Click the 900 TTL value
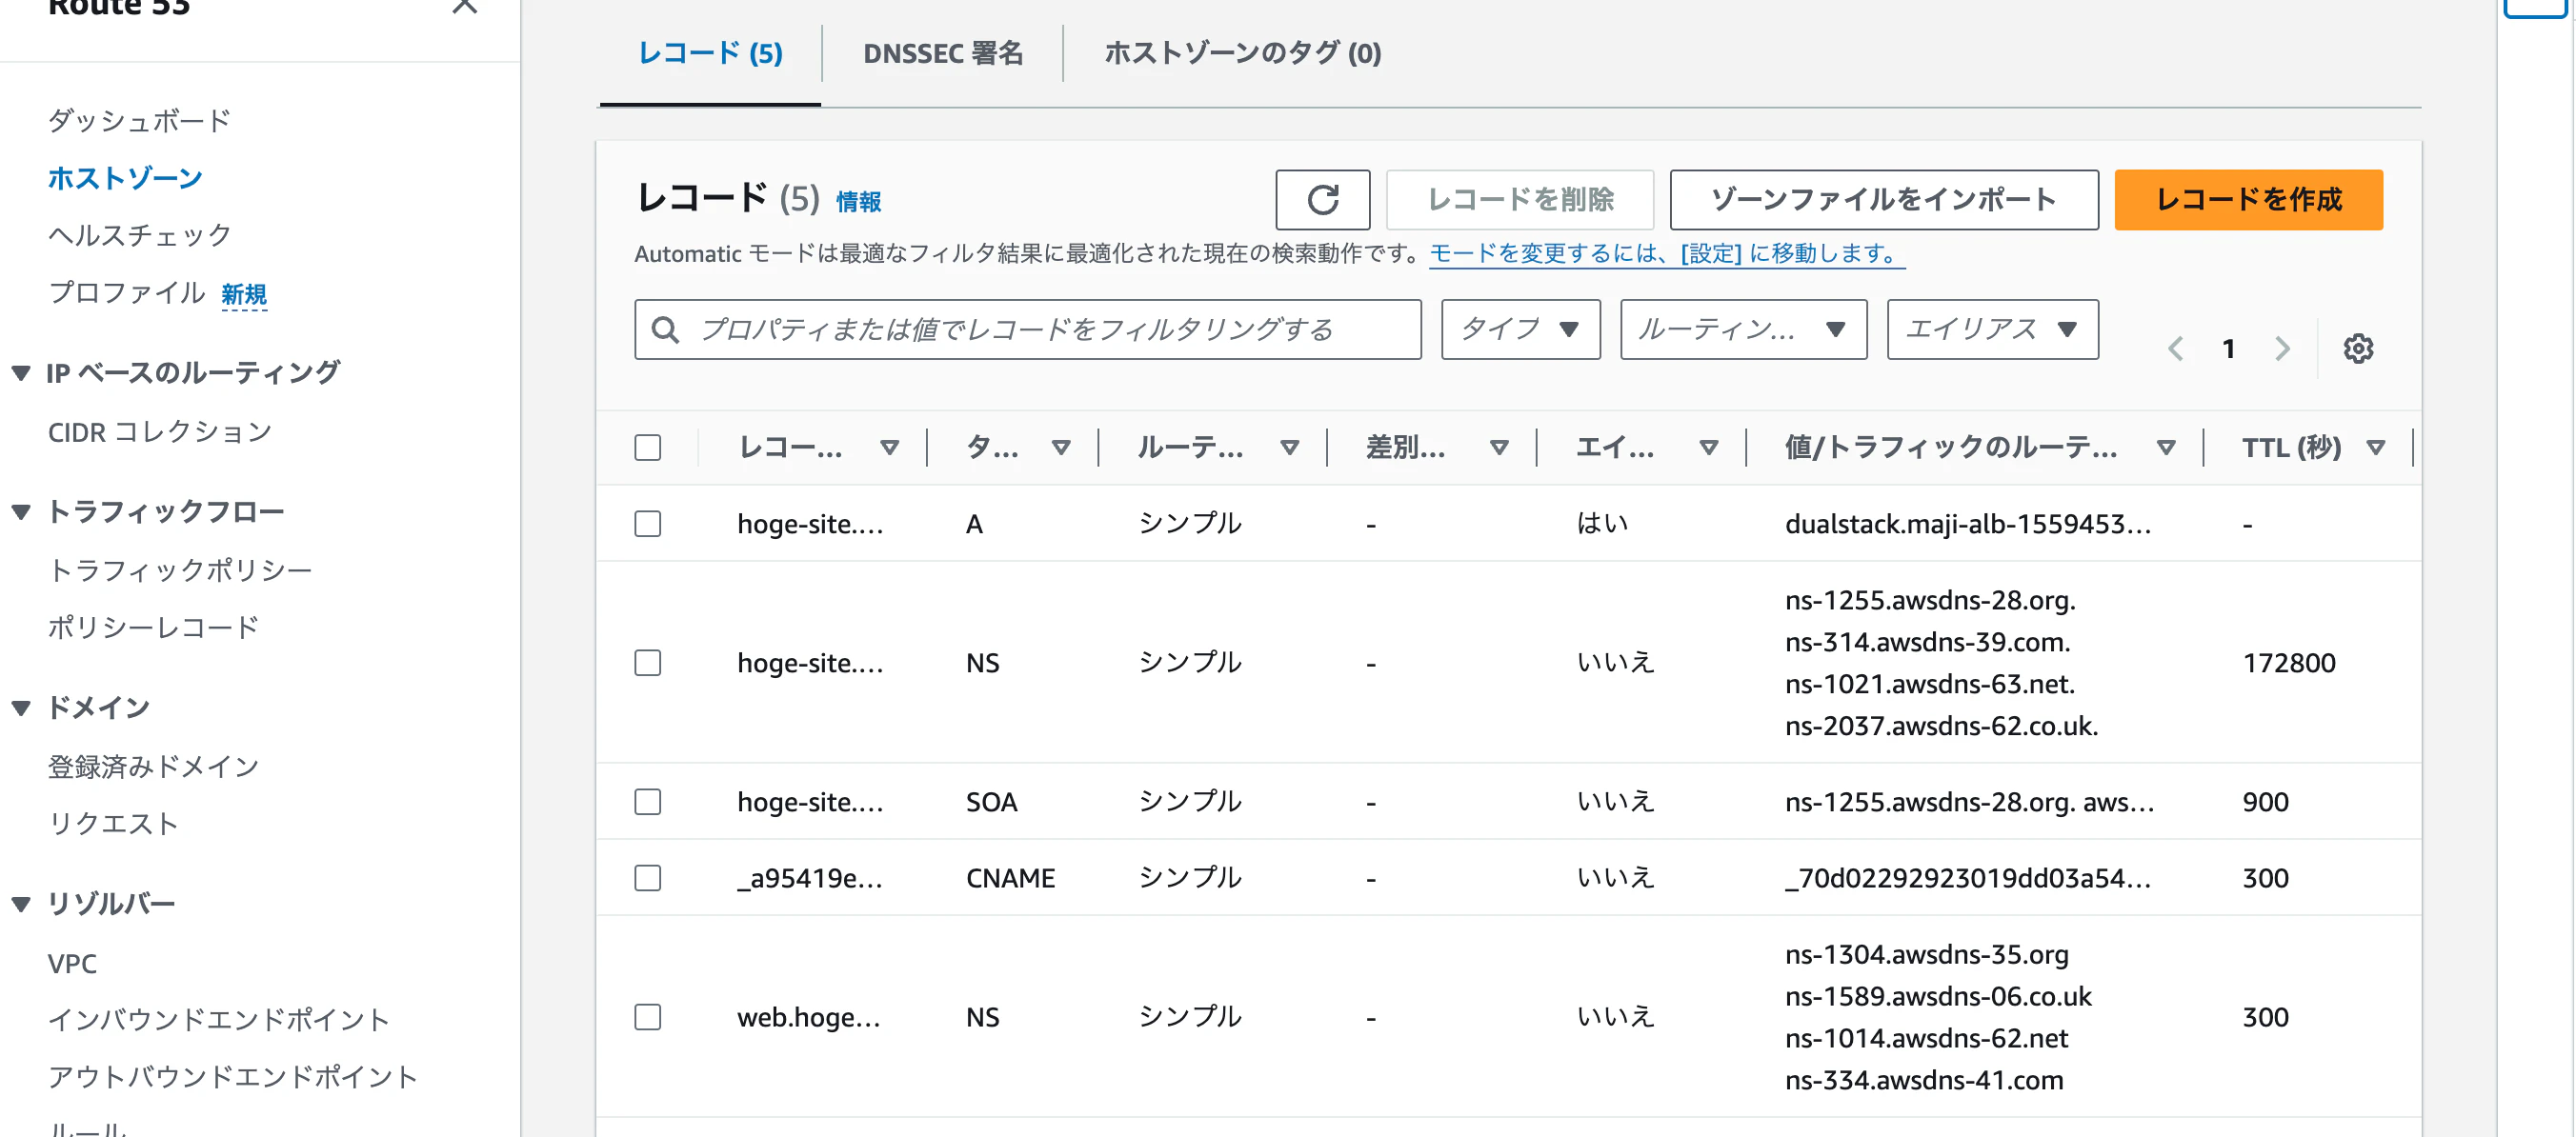The width and height of the screenshot is (2576, 1137). [2265, 801]
